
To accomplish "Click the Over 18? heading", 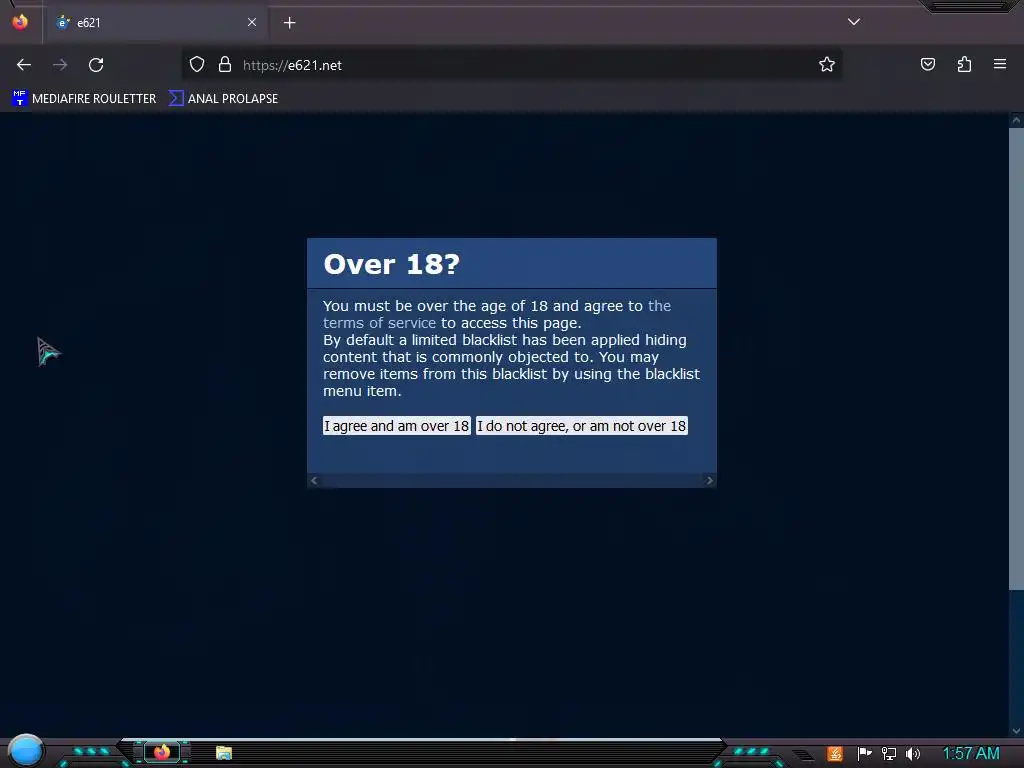I will tap(392, 264).
